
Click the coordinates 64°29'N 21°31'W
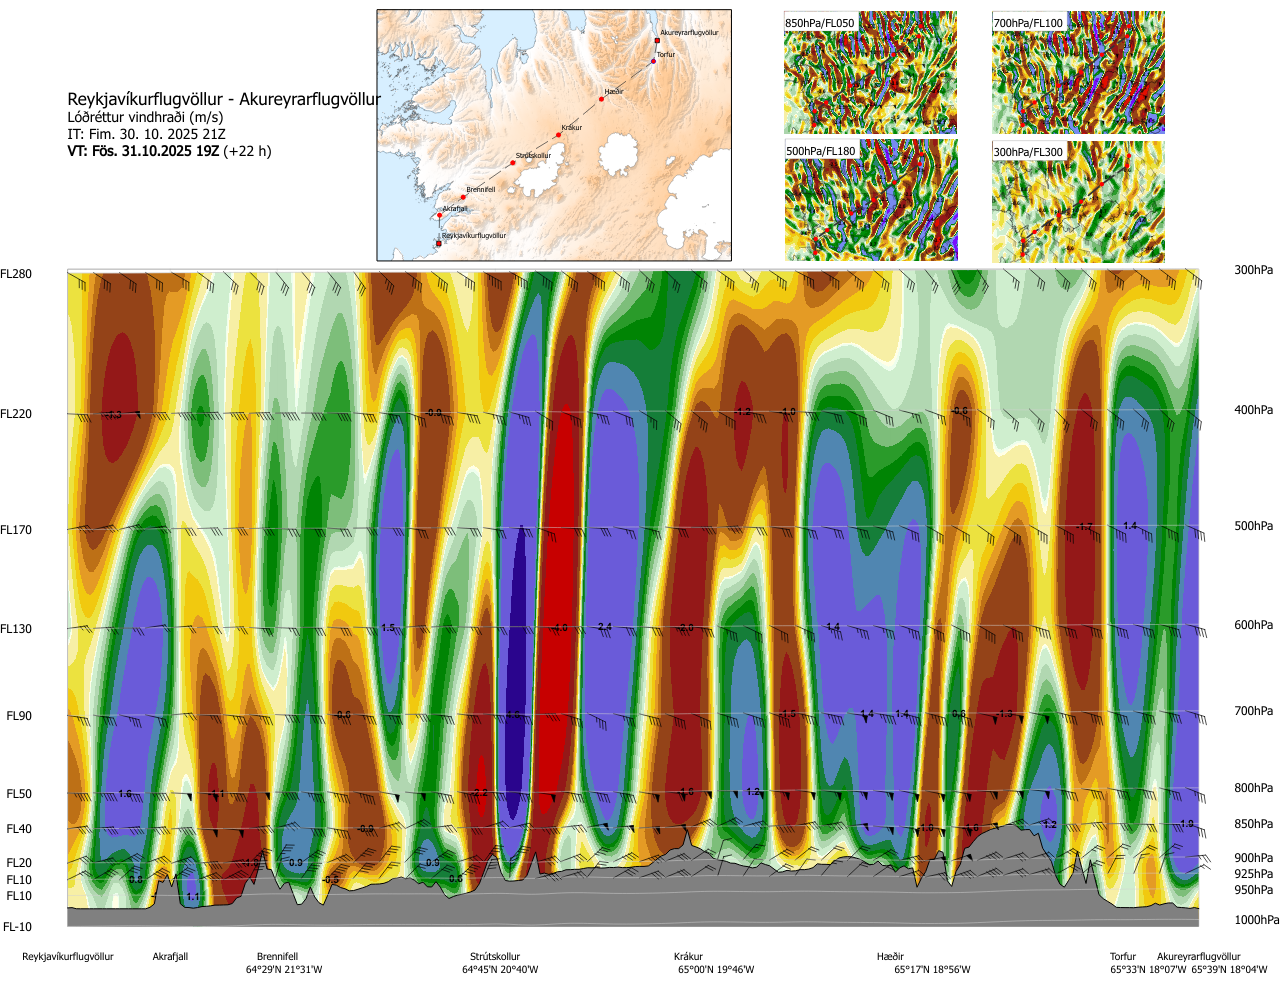pos(284,970)
